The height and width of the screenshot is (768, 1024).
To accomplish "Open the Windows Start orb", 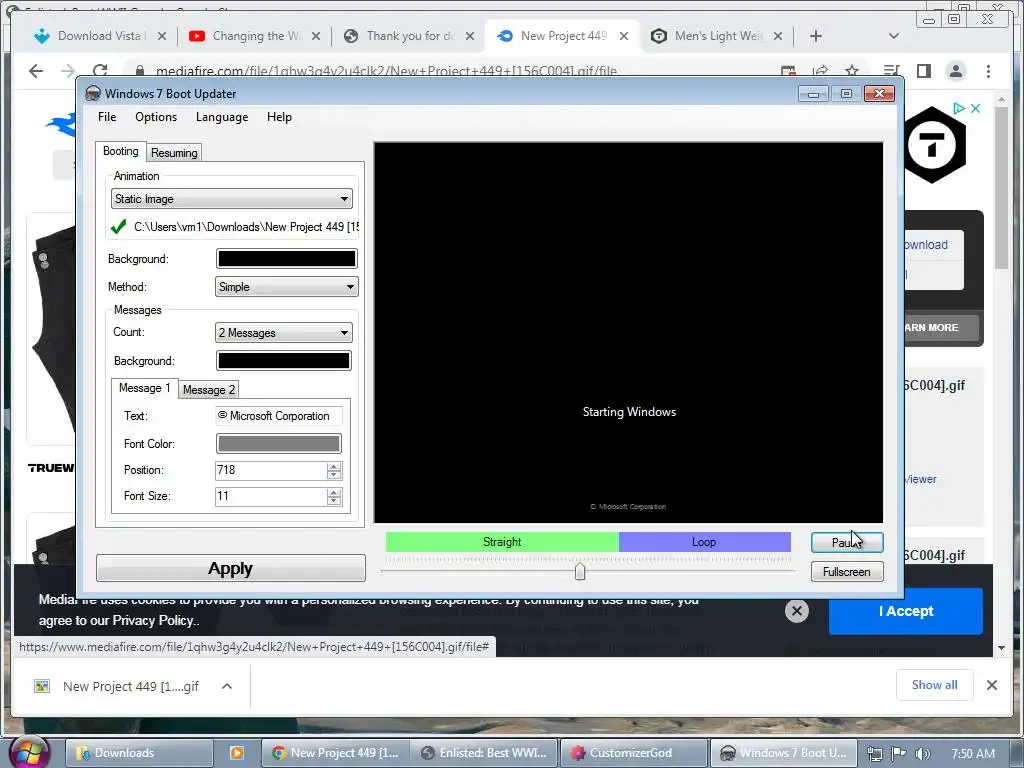I will pyautogui.click(x=29, y=752).
